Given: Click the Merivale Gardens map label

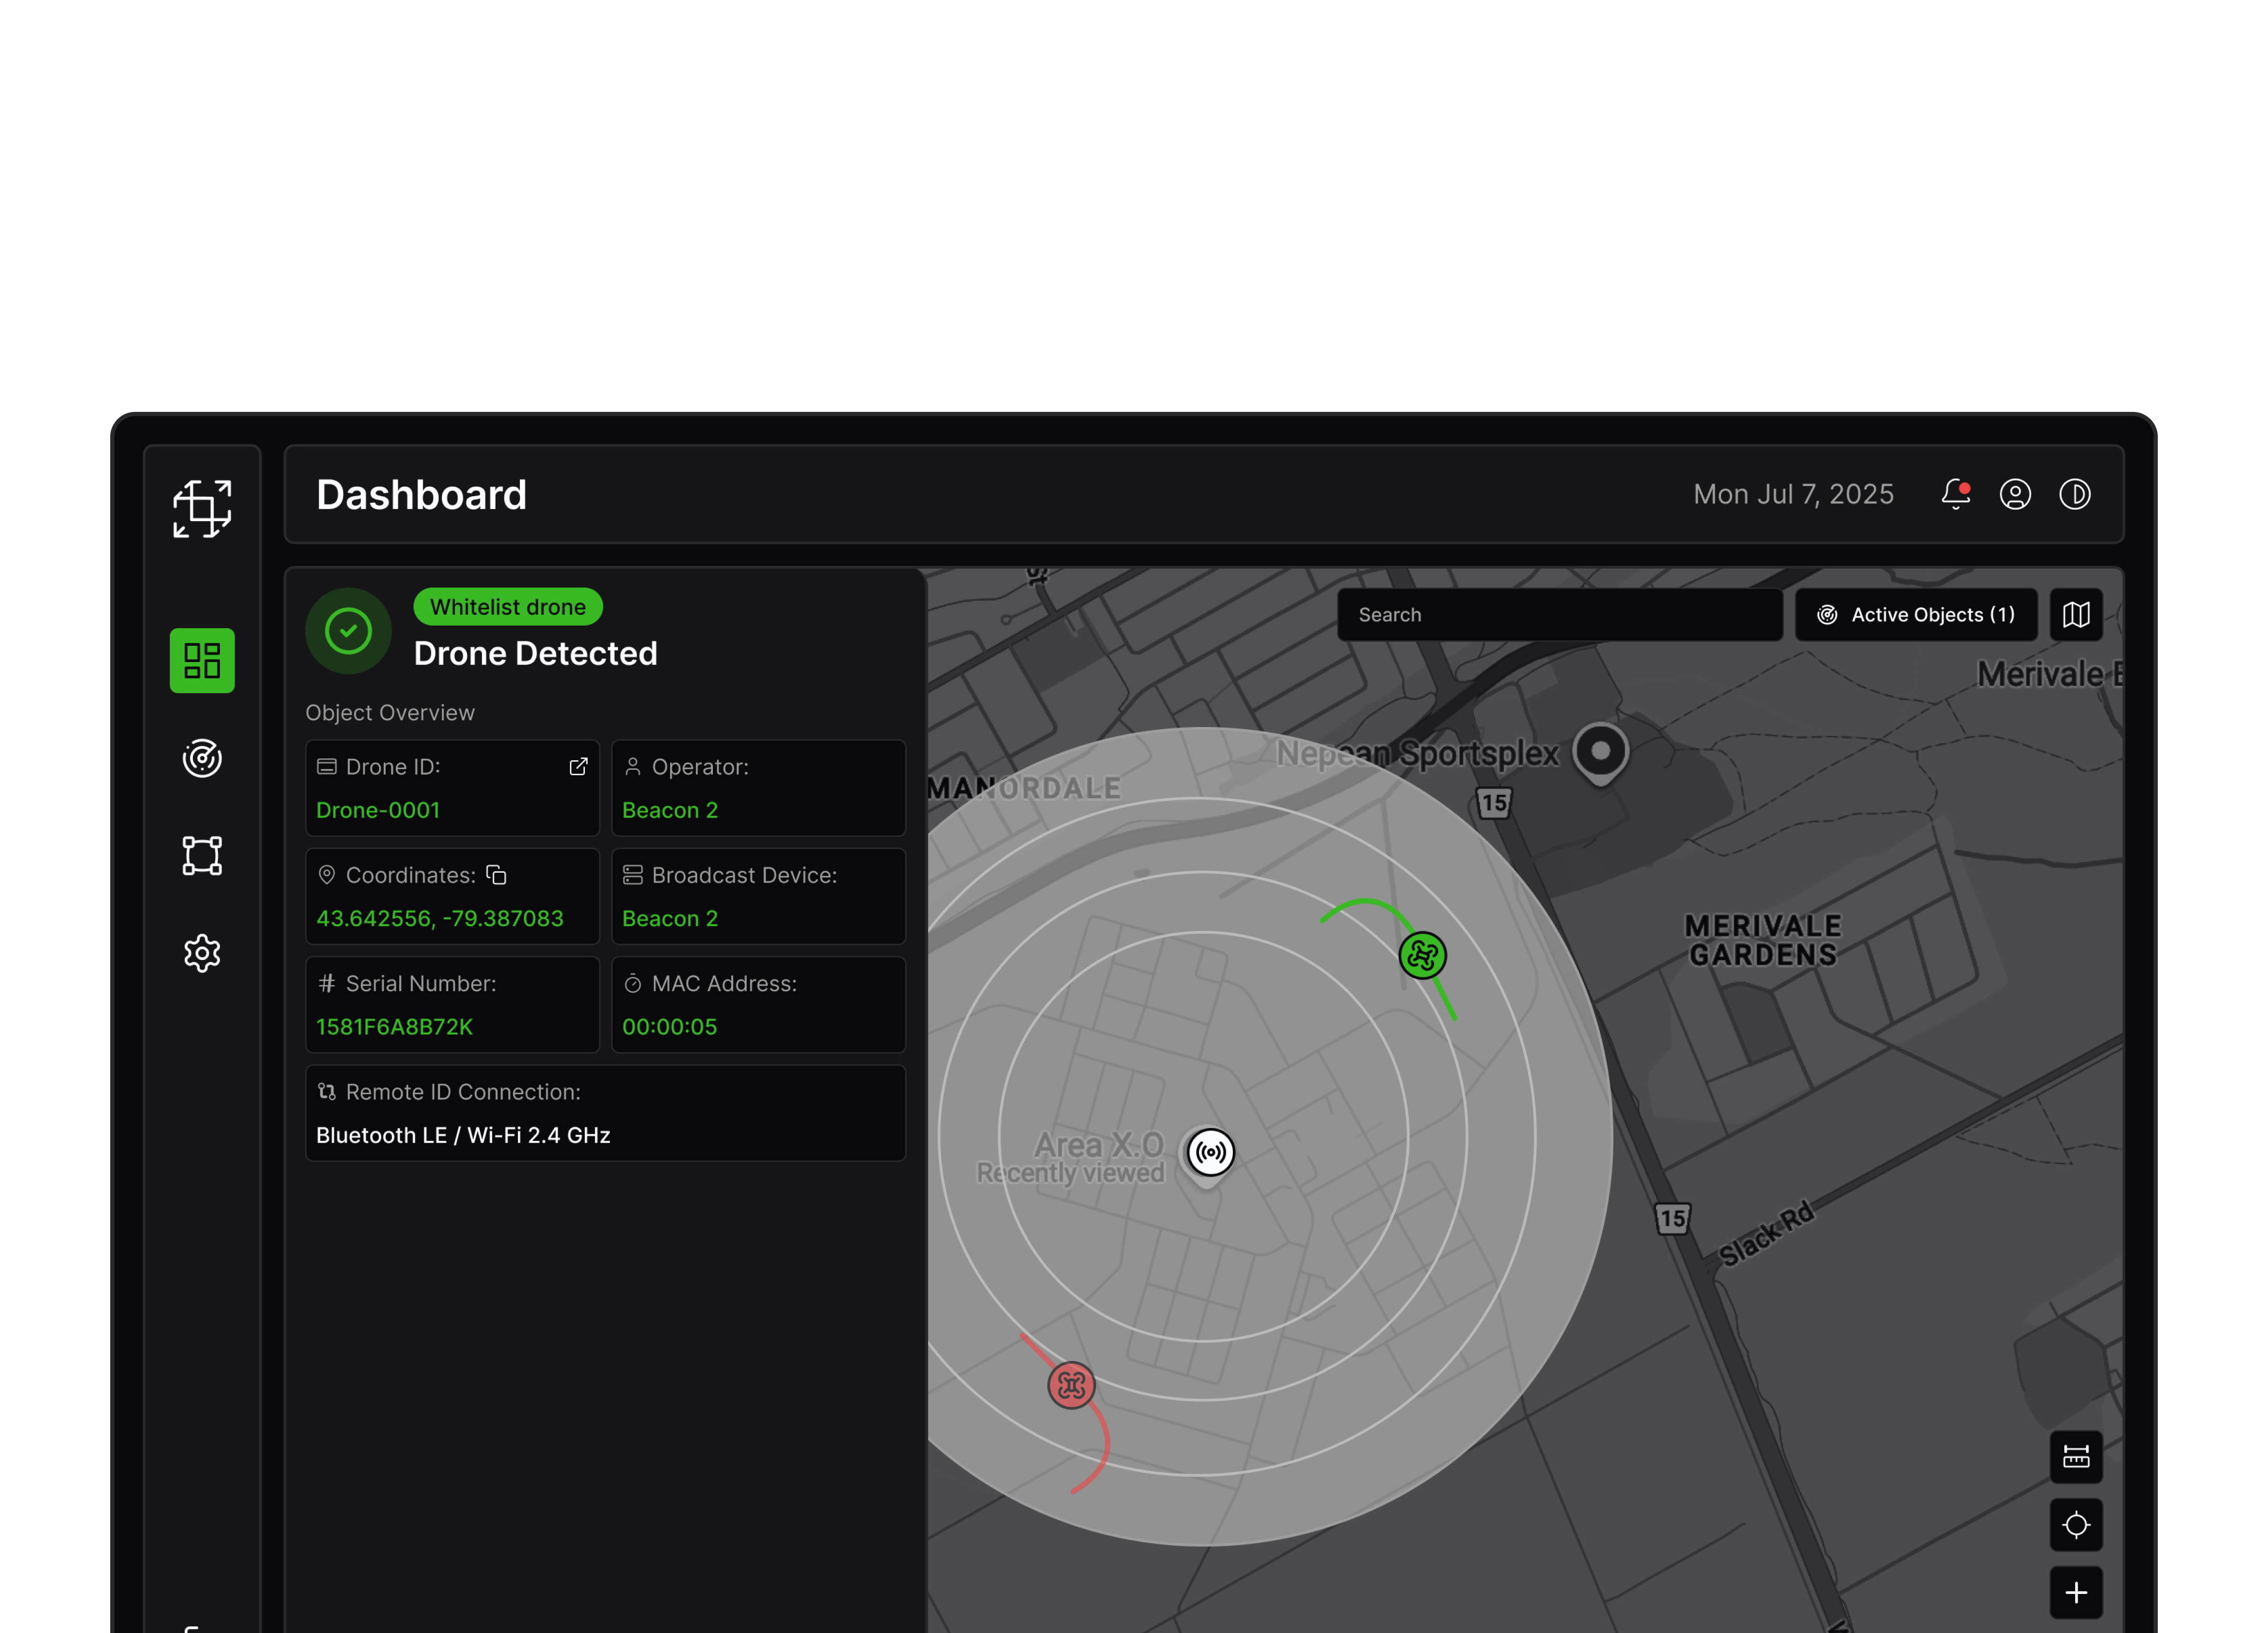Looking at the screenshot, I should pyautogui.click(x=1763, y=940).
